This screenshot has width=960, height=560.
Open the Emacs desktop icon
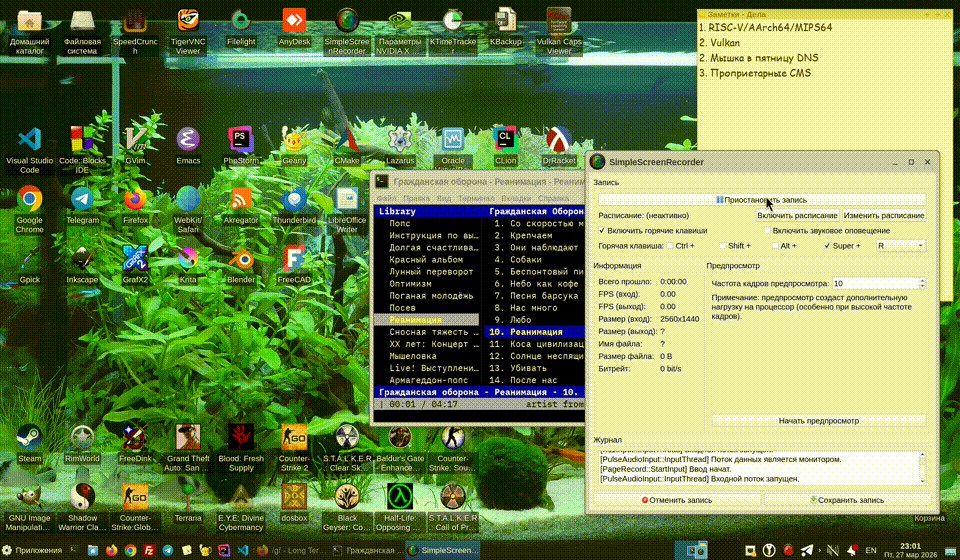tap(188, 146)
